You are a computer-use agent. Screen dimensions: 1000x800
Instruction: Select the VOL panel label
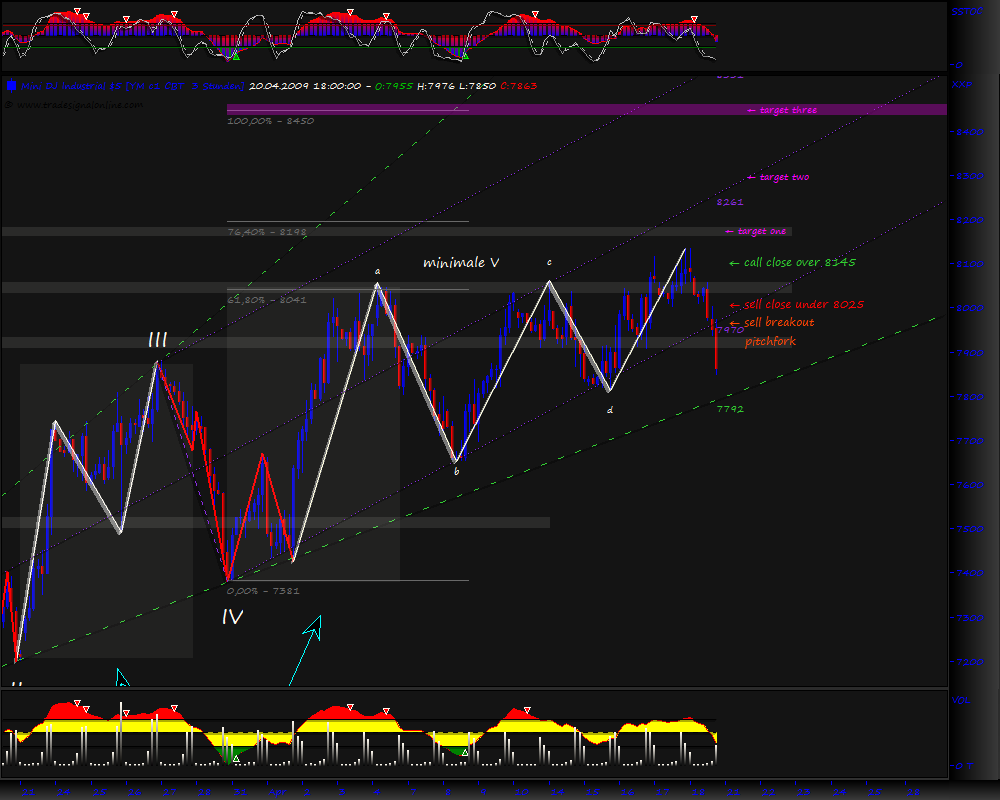[960, 700]
